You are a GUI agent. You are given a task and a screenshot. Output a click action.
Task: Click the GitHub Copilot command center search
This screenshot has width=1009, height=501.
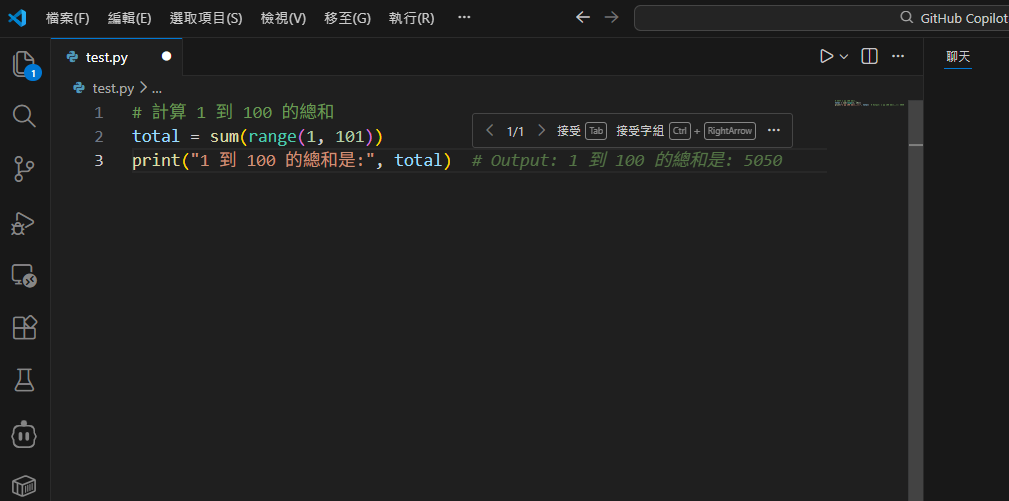tap(821, 18)
